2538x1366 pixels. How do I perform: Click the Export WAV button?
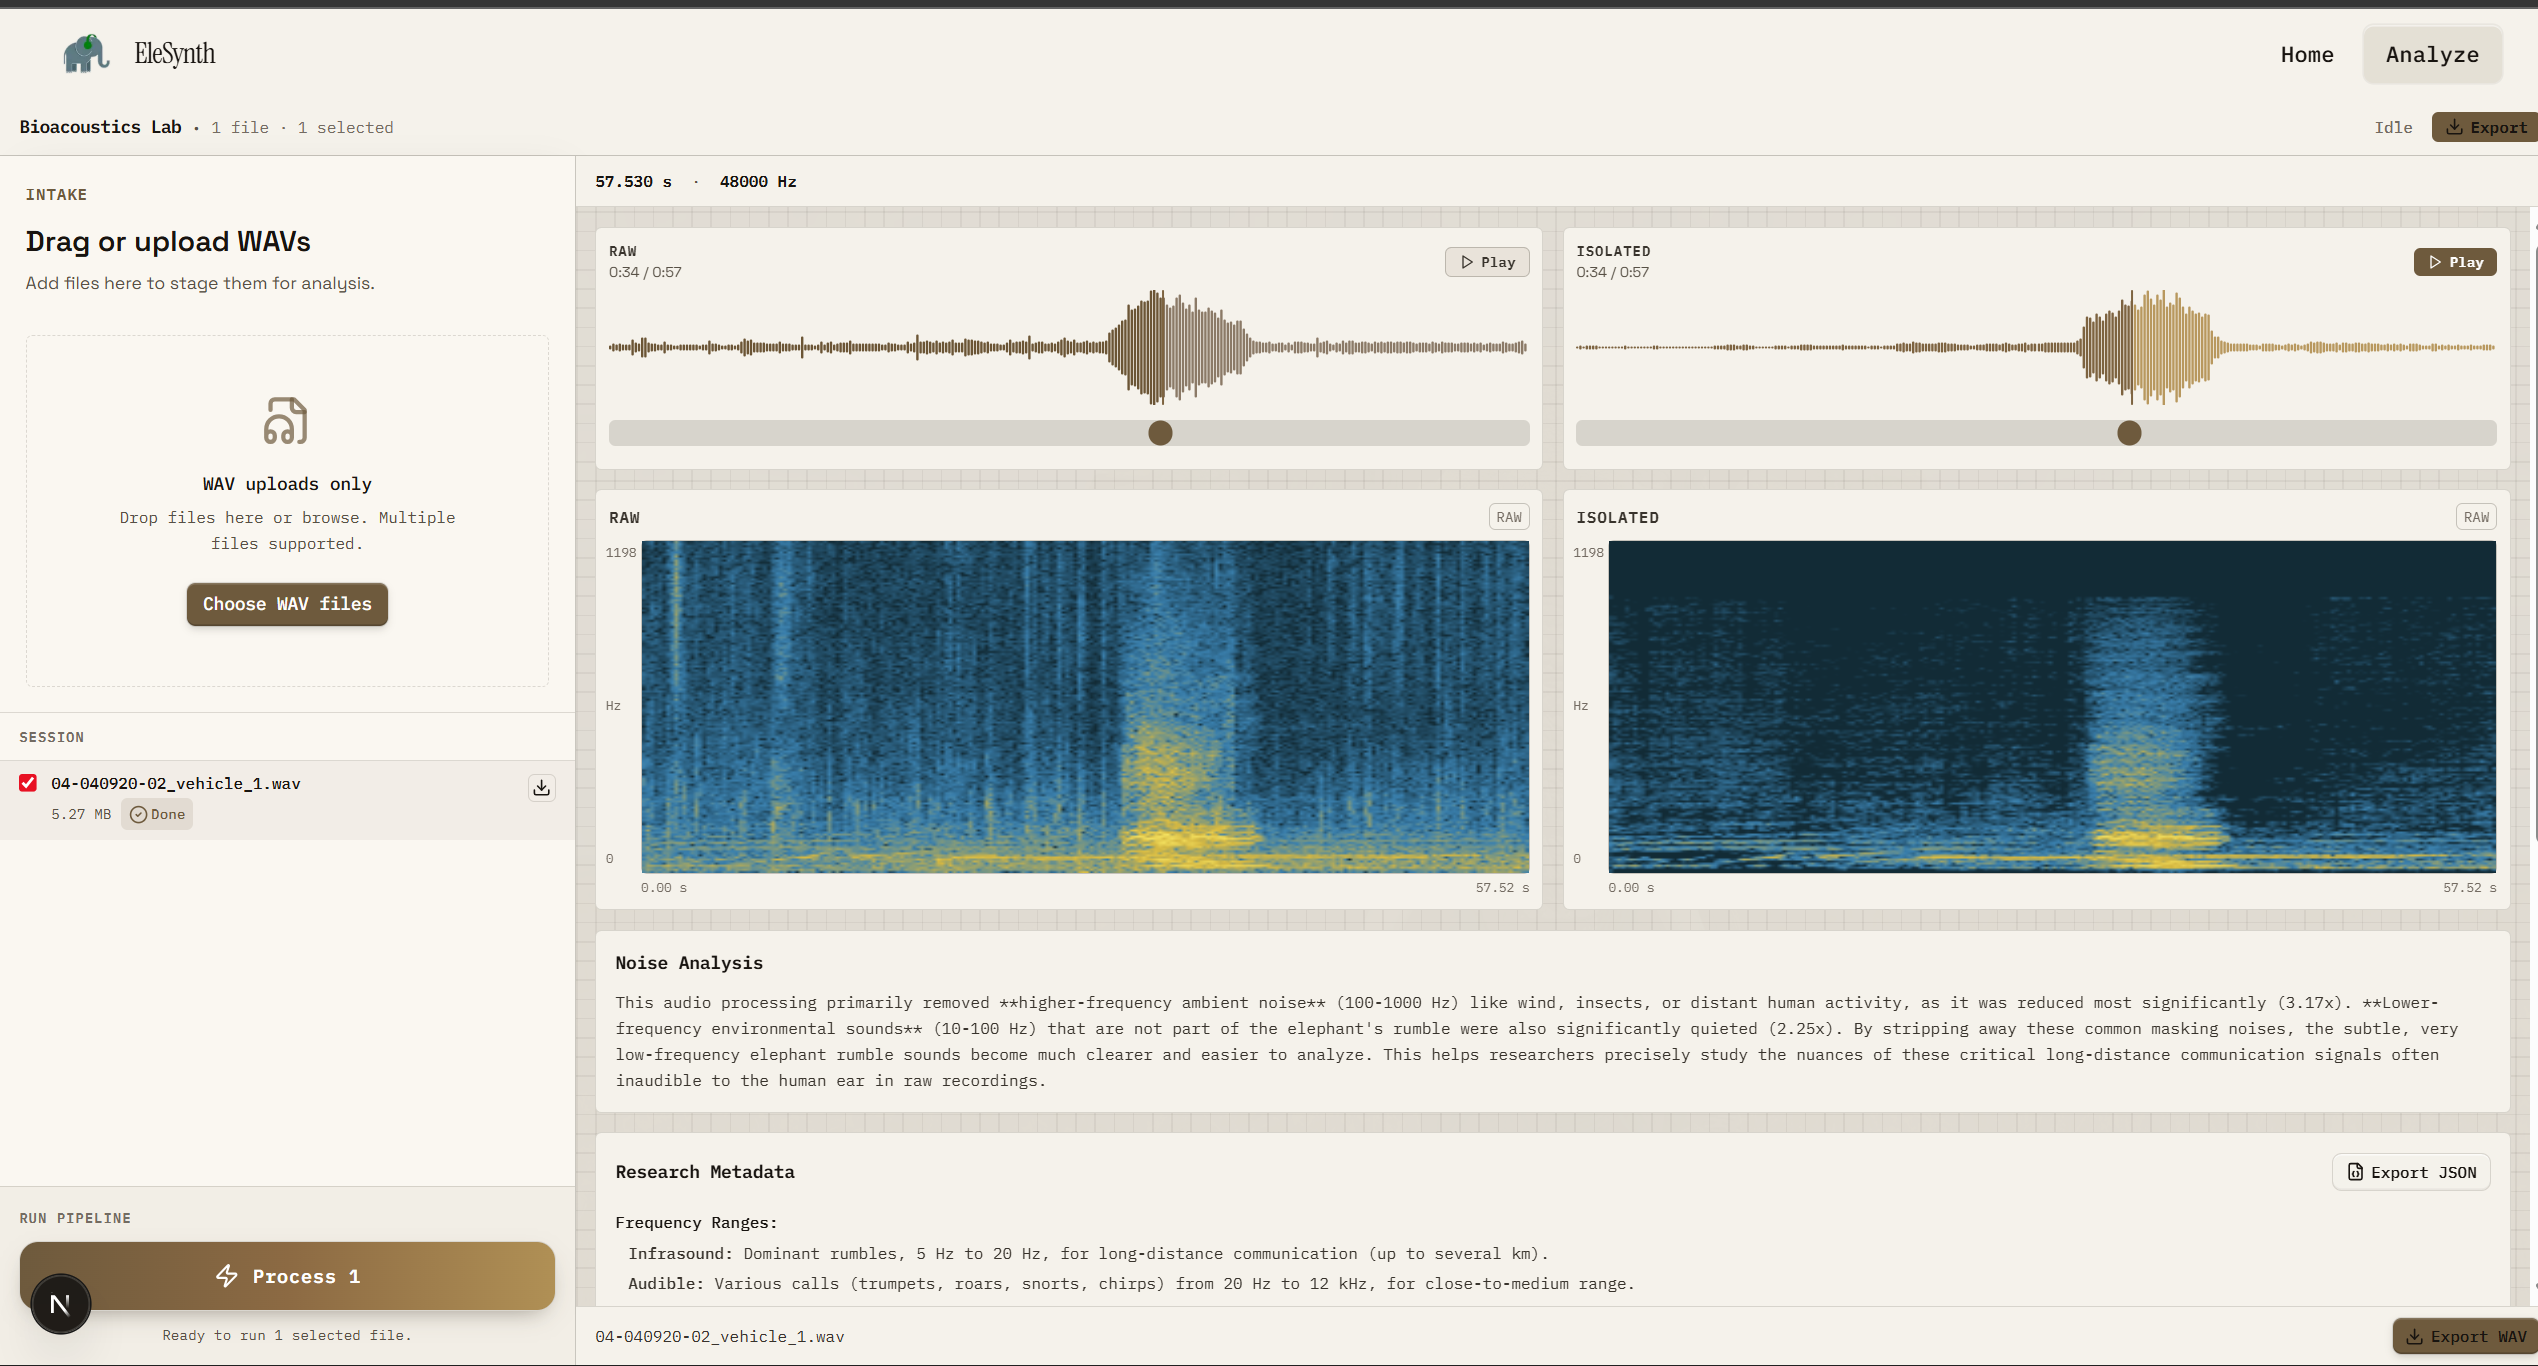[x=2466, y=1337]
